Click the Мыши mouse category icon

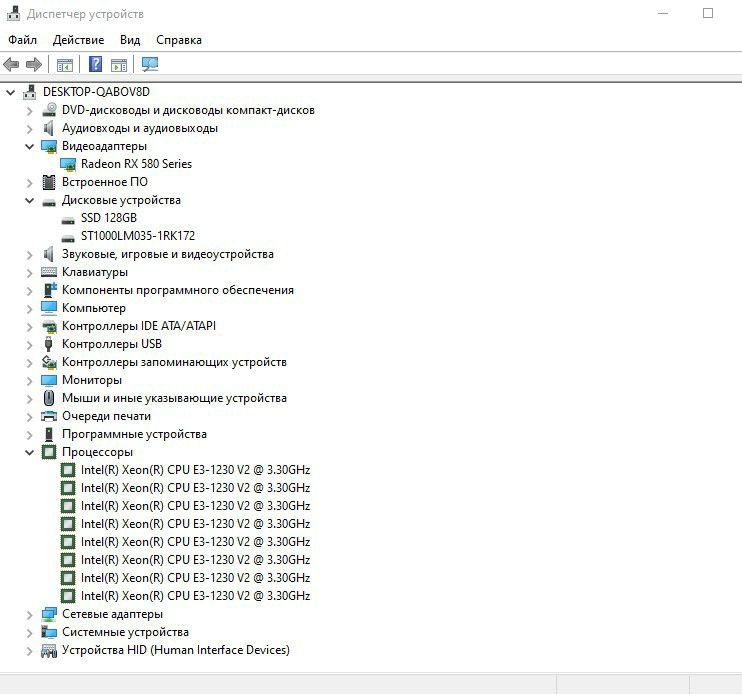point(49,398)
